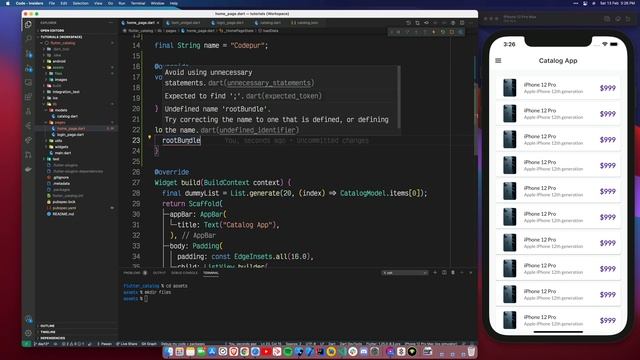Open the Explorer view in activity bar
The width and height of the screenshot is (640, 360).
(x=28, y=25)
